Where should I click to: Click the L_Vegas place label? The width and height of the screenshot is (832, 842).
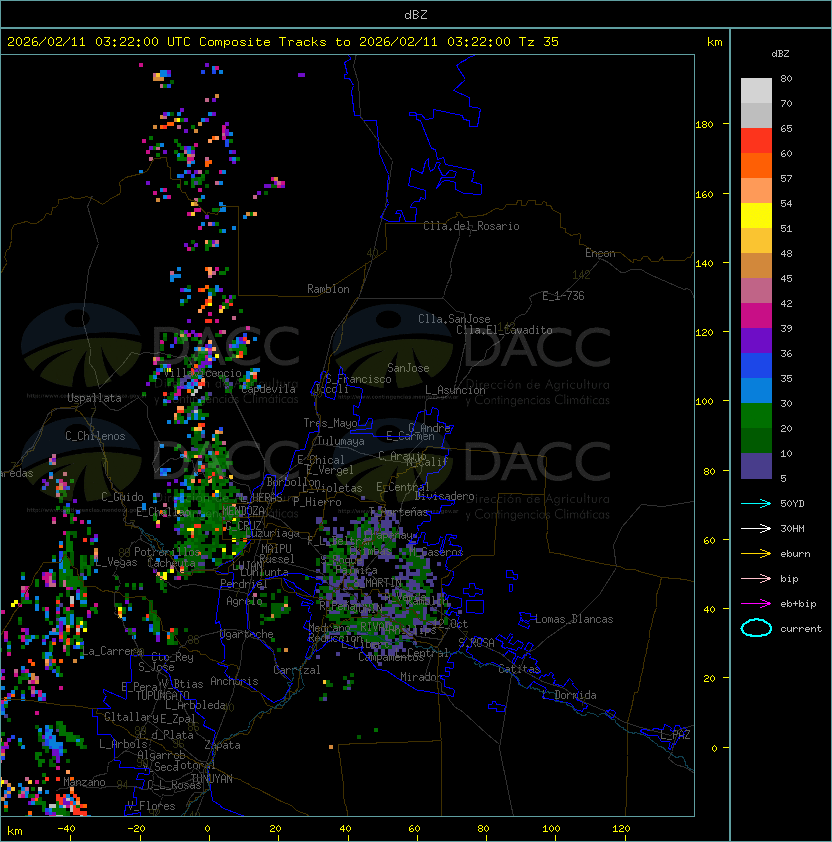coord(115,562)
